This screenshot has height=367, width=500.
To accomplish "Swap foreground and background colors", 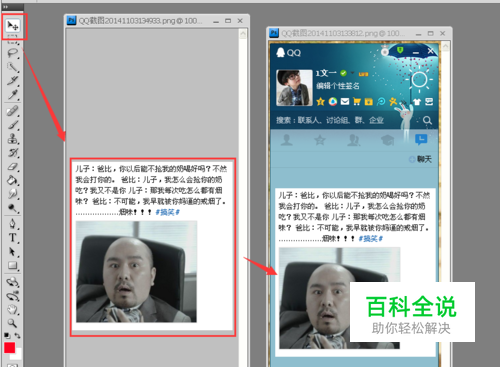I will click(x=18, y=336).
